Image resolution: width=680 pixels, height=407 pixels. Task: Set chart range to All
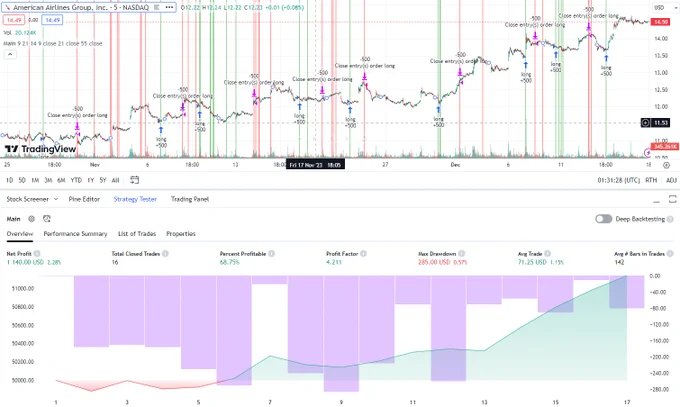click(115, 180)
